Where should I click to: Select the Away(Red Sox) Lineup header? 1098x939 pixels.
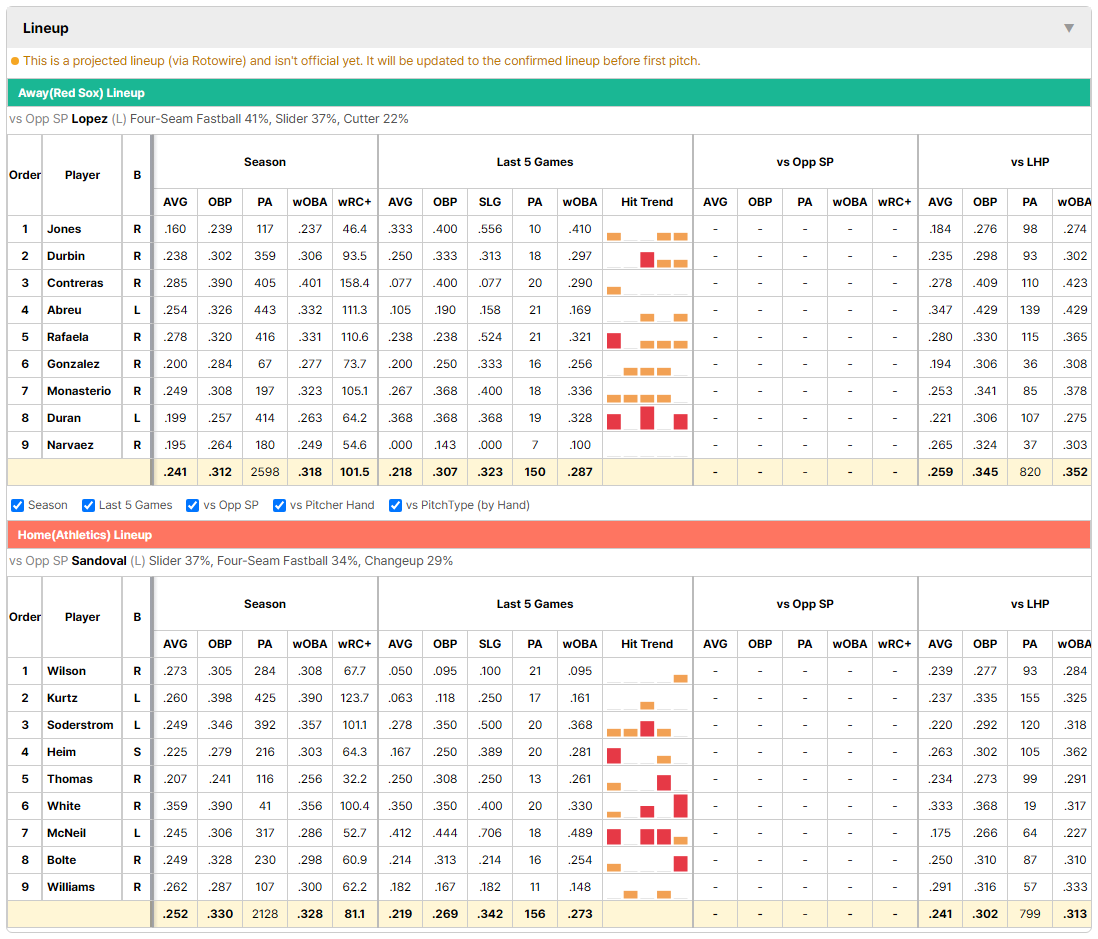549,93
